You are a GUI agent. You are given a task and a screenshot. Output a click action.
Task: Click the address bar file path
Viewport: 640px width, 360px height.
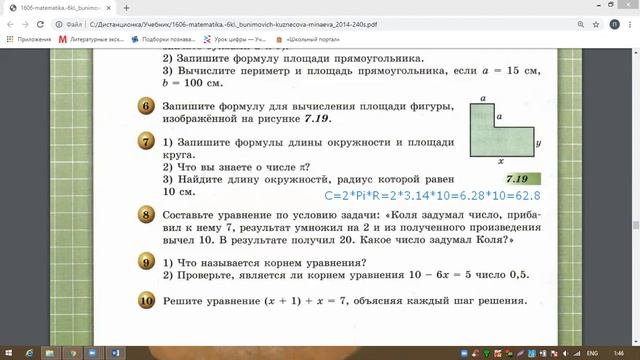(x=233, y=24)
